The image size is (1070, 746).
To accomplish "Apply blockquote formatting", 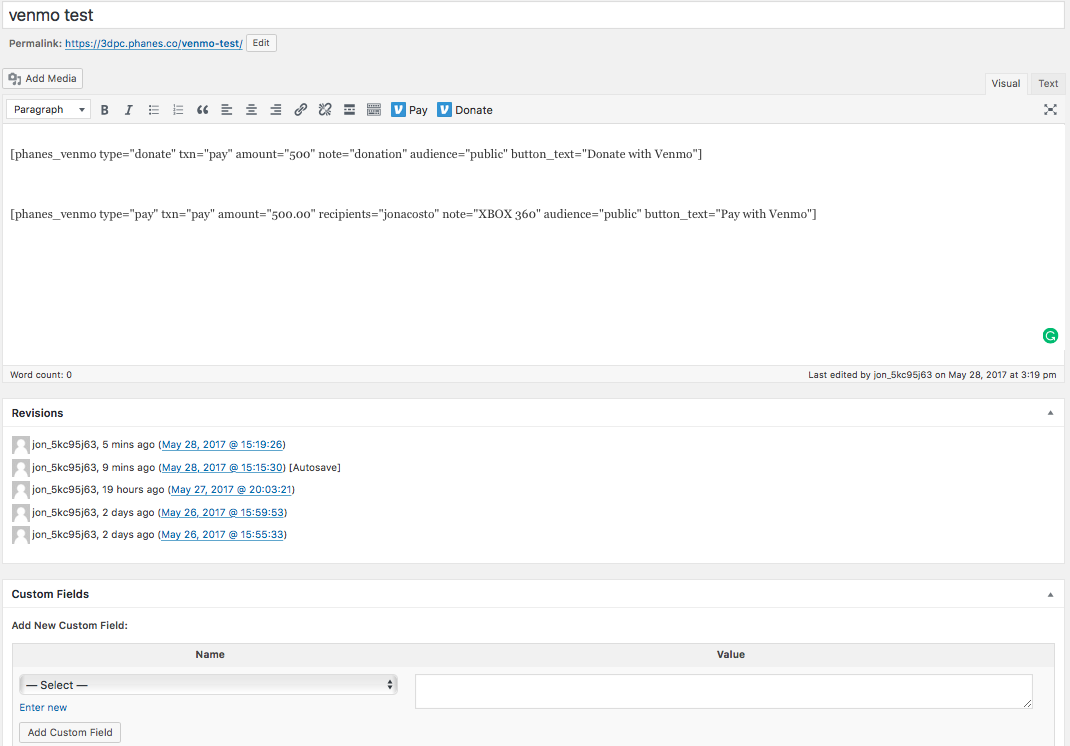I will pos(203,110).
